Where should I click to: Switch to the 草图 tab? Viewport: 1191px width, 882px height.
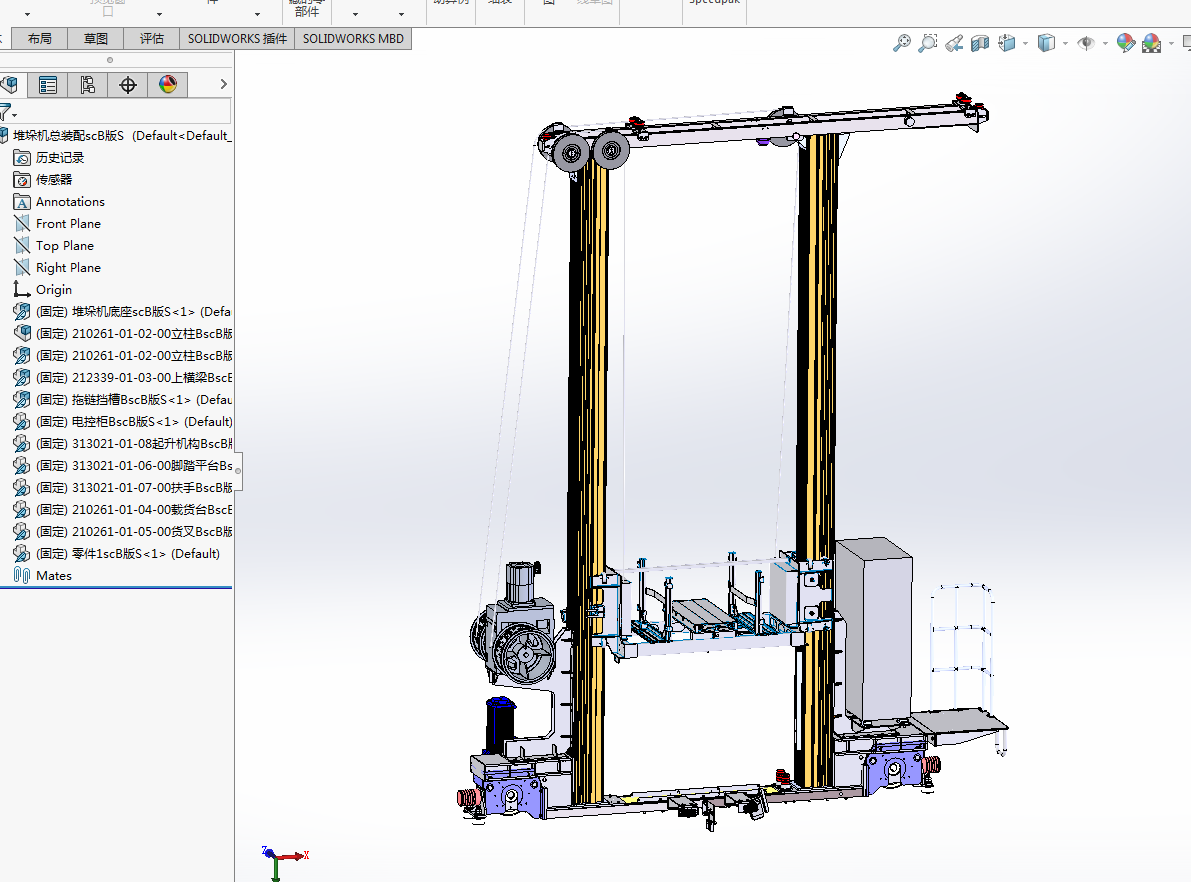[x=96, y=39]
